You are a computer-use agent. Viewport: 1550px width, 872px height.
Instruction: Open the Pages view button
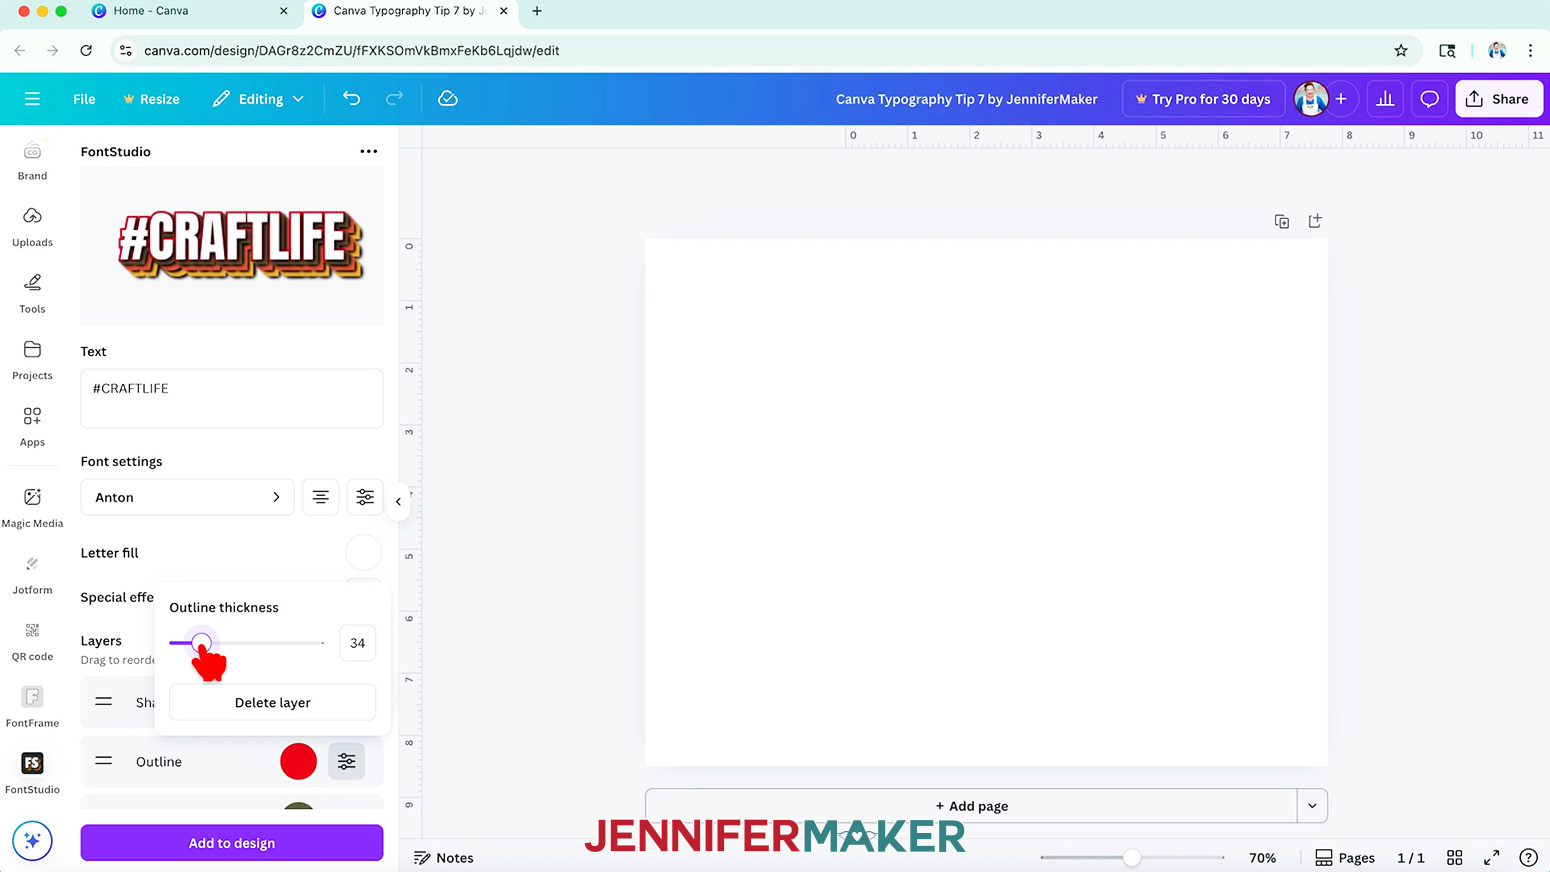click(x=1345, y=858)
